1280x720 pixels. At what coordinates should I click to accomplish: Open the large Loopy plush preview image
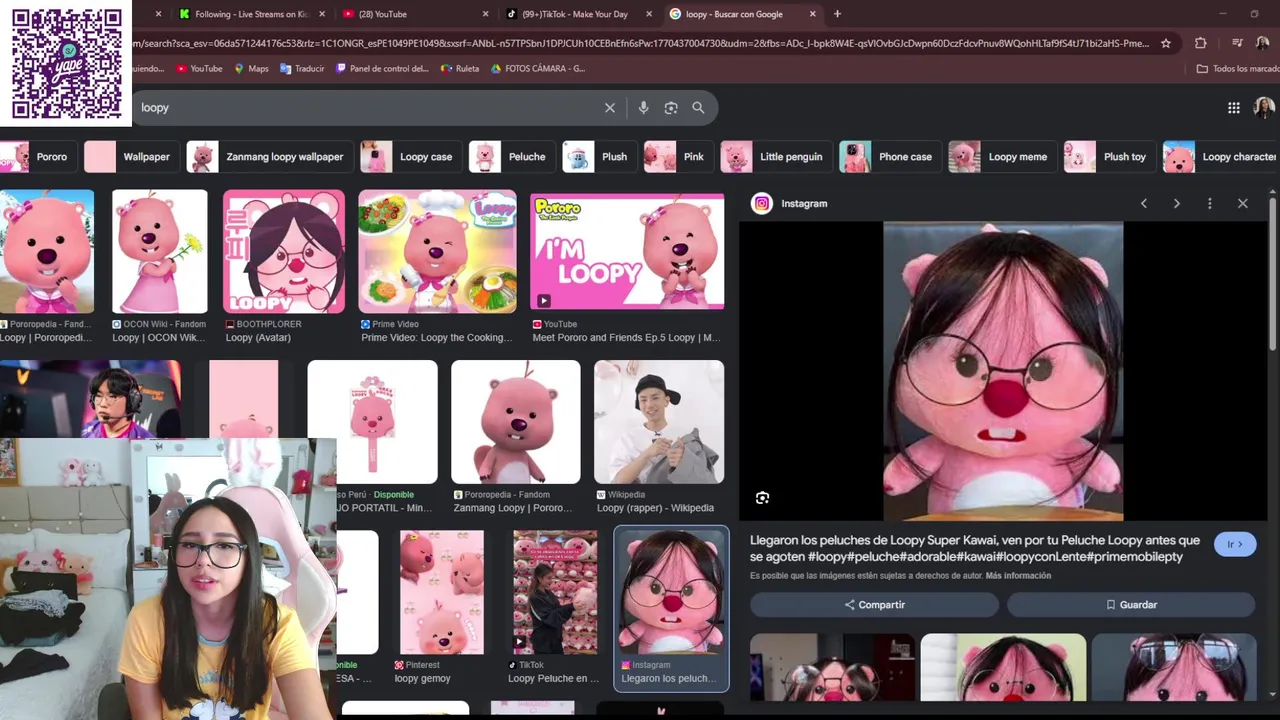click(x=1003, y=371)
